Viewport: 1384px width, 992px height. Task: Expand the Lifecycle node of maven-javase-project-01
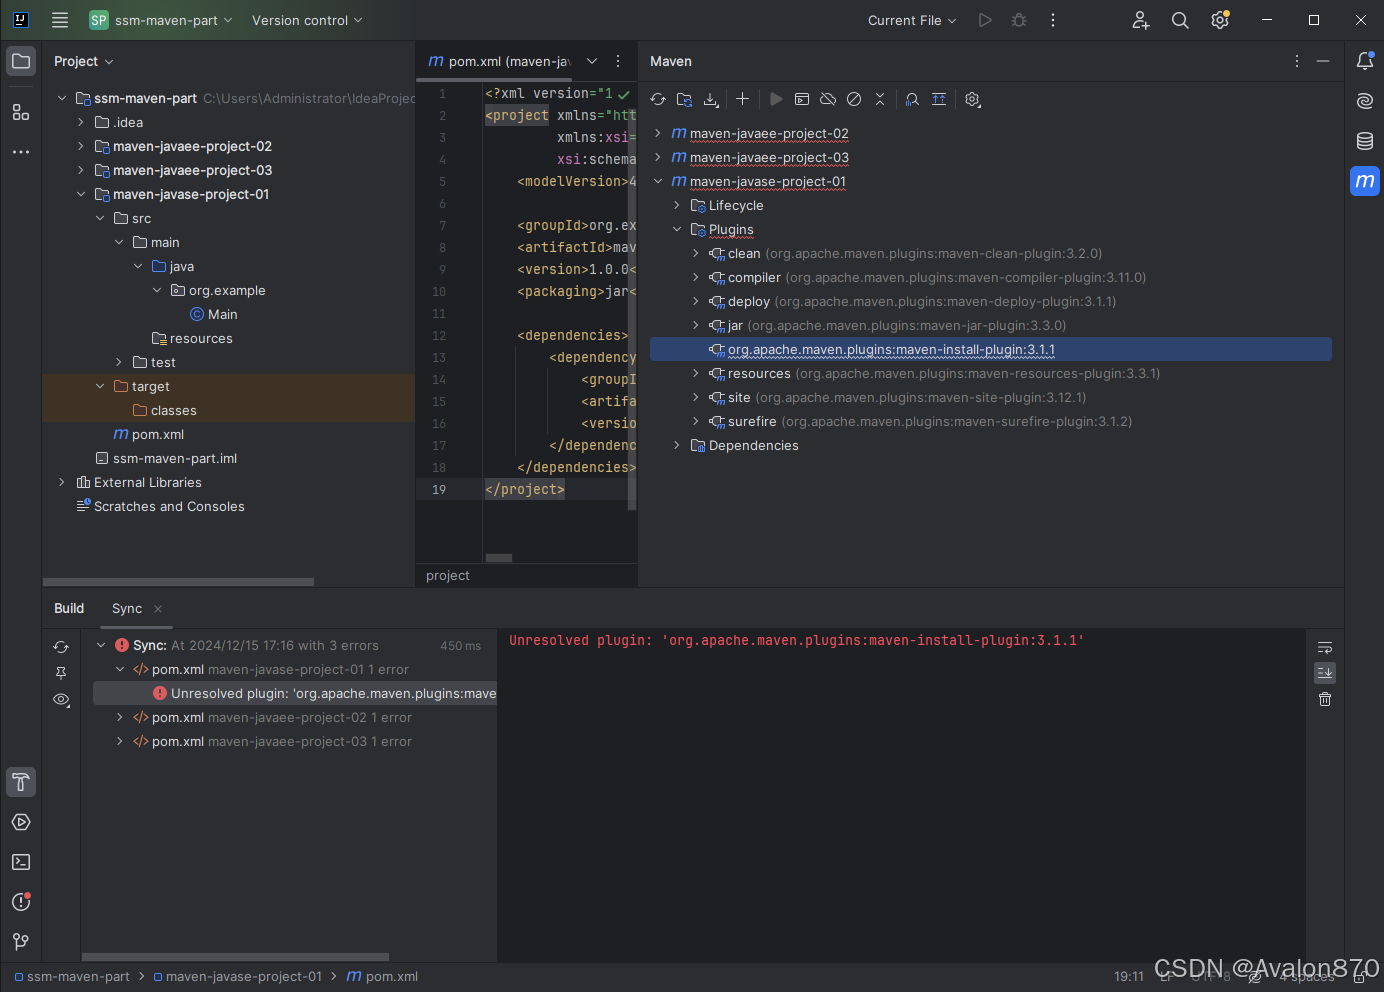[677, 205]
